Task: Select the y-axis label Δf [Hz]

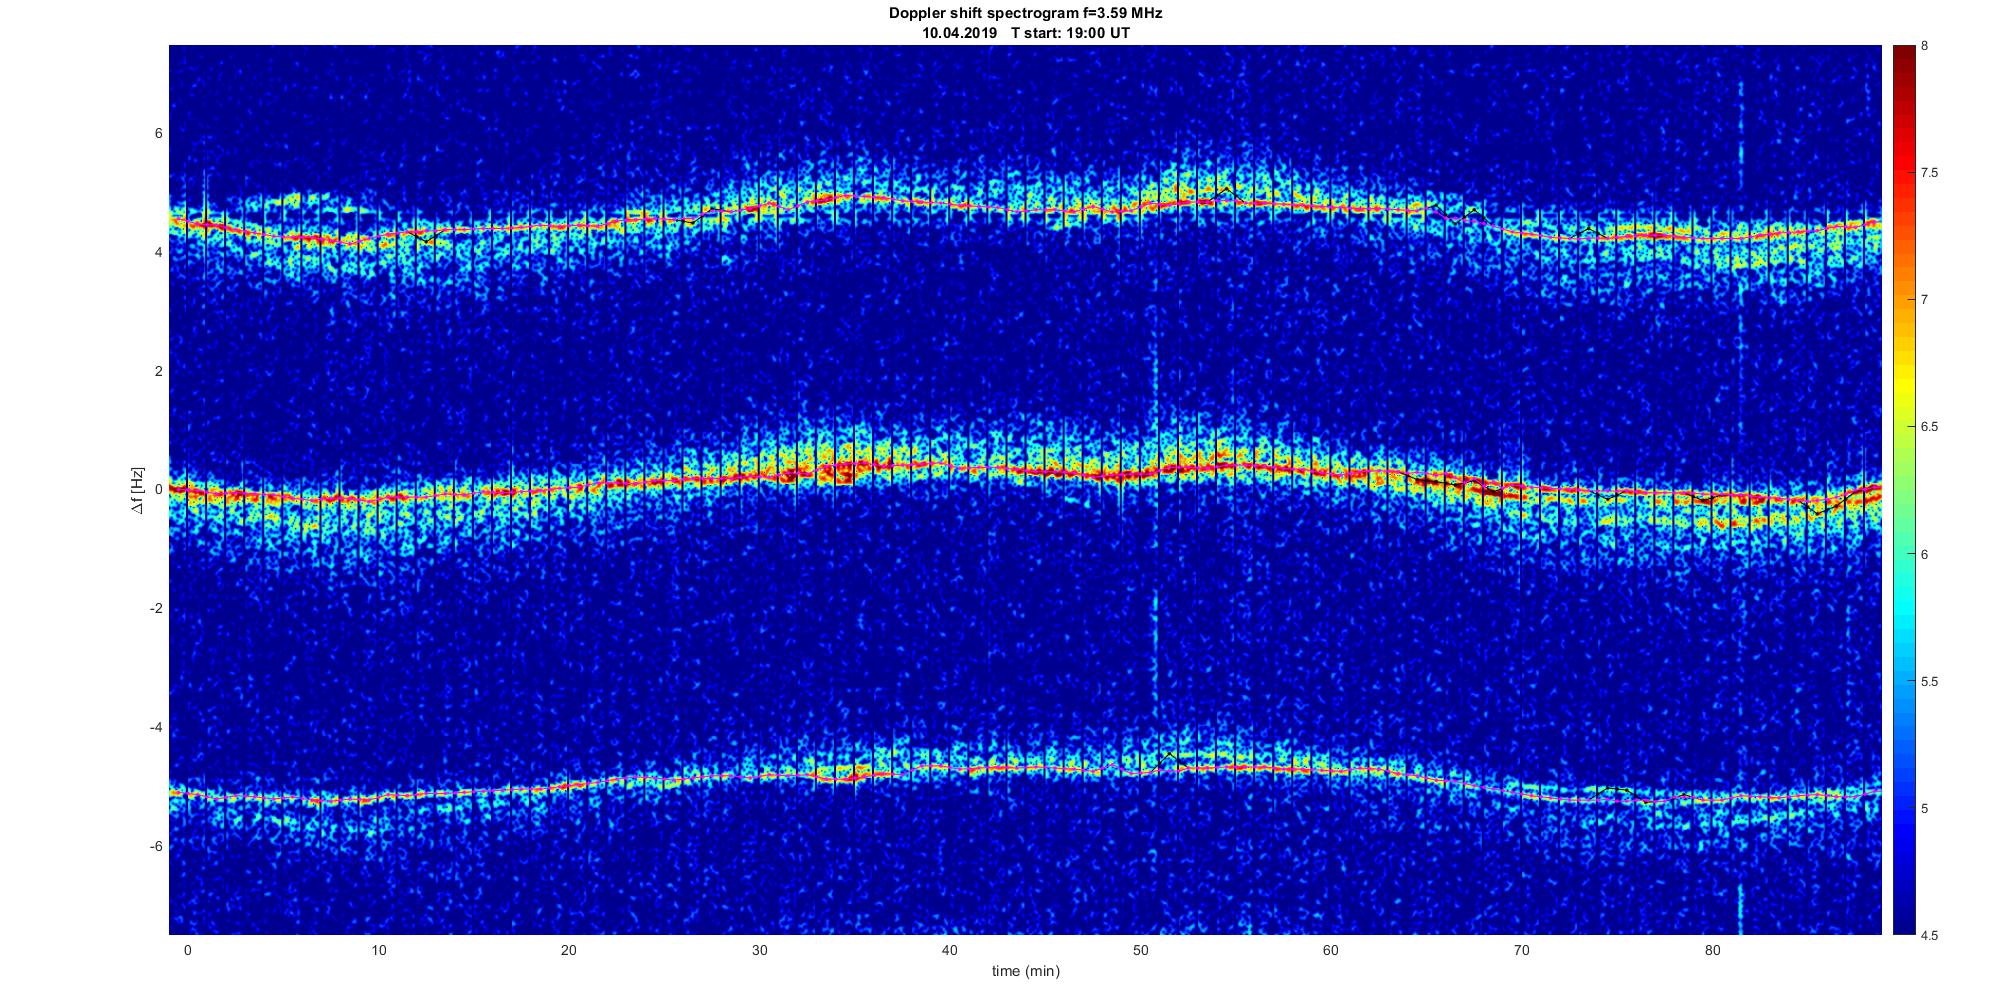Action: pos(138,490)
